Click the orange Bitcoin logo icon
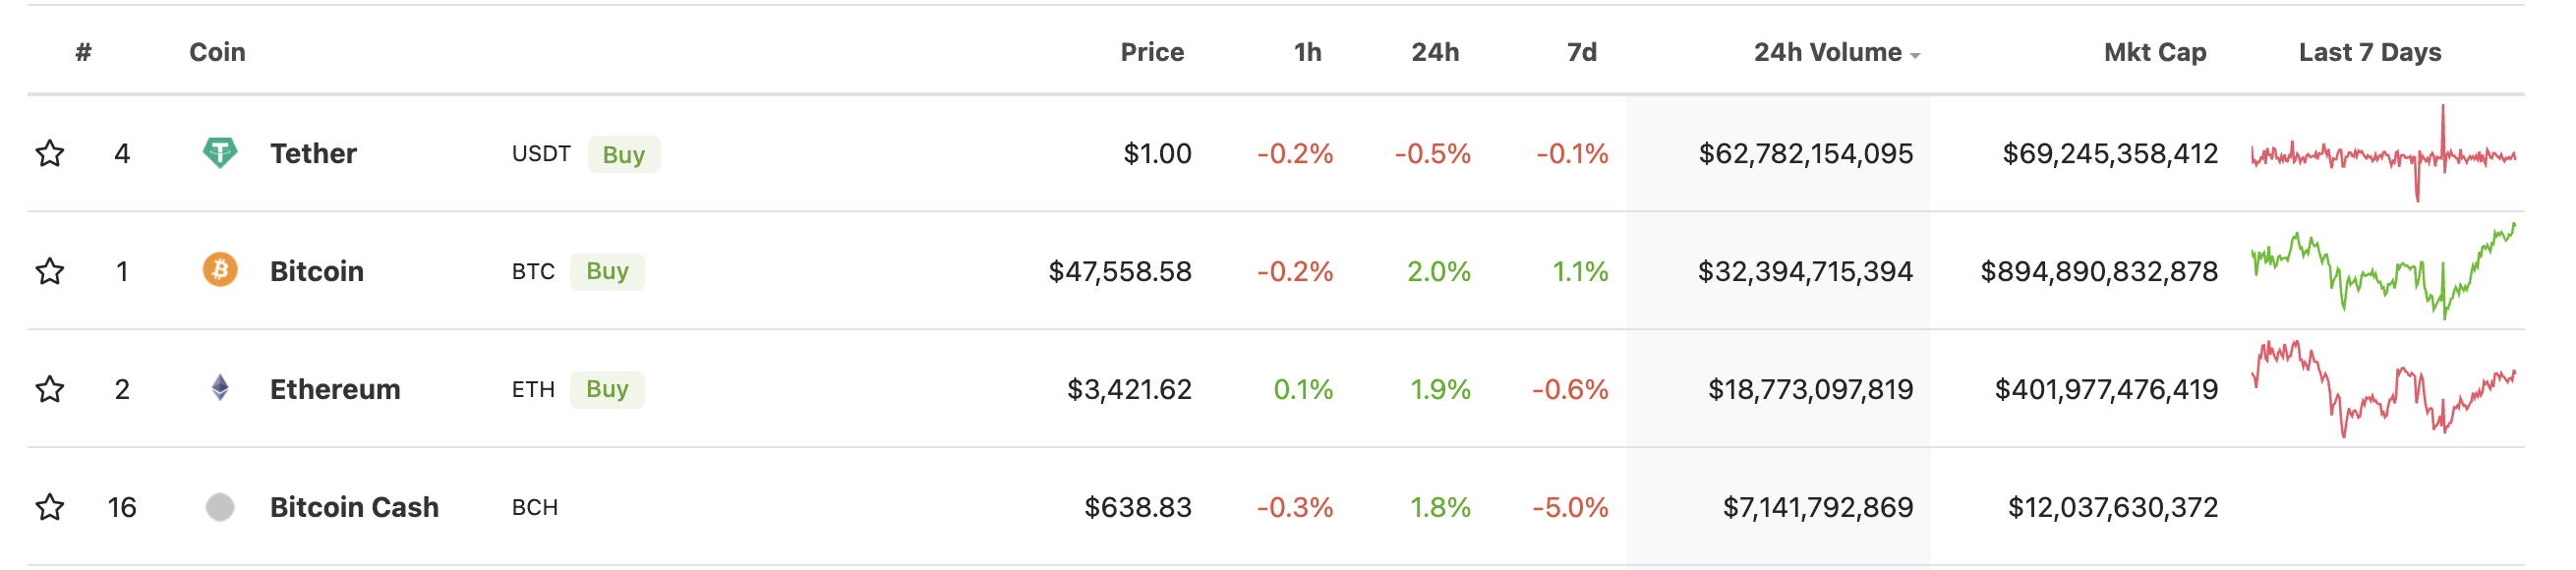Screen dimensions: 2576x570 [x=220, y=270]
